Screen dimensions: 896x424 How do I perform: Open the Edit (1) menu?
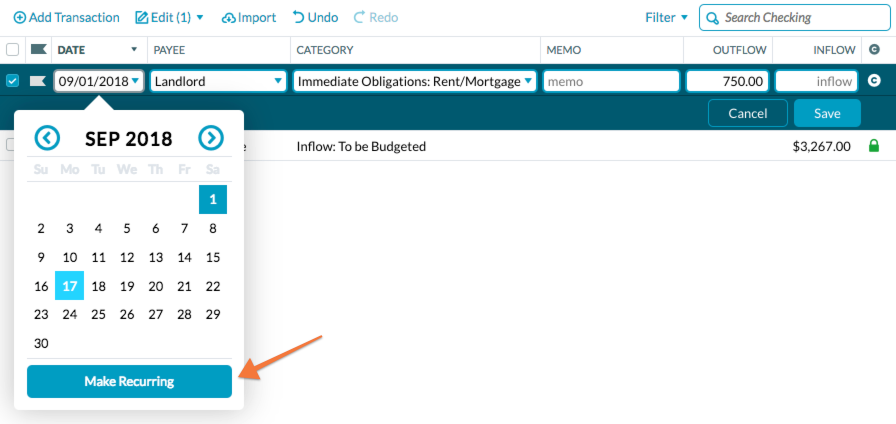click(169, 18)
